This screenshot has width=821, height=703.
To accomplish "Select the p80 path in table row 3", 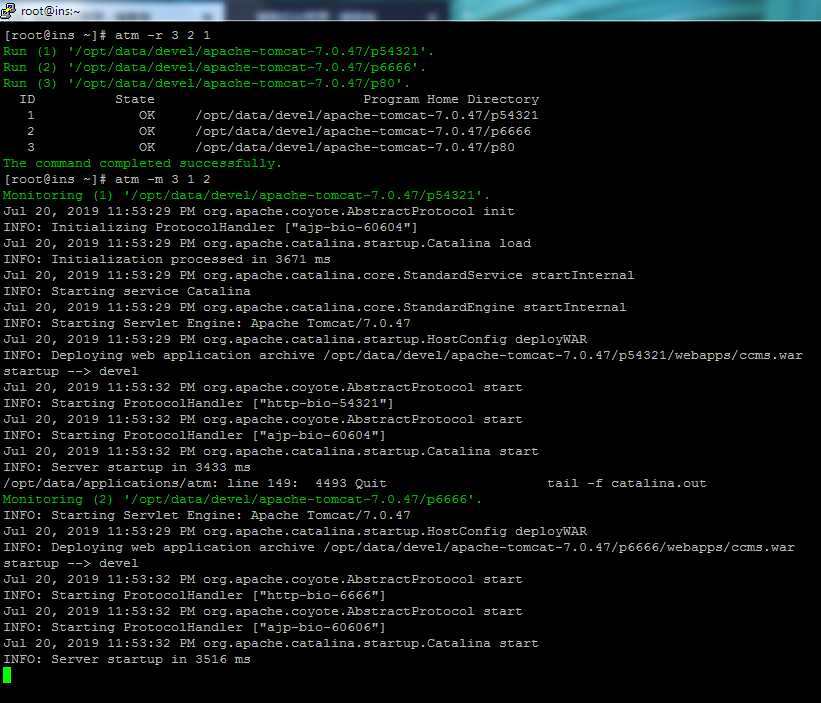I will click(x=354, y=147).
